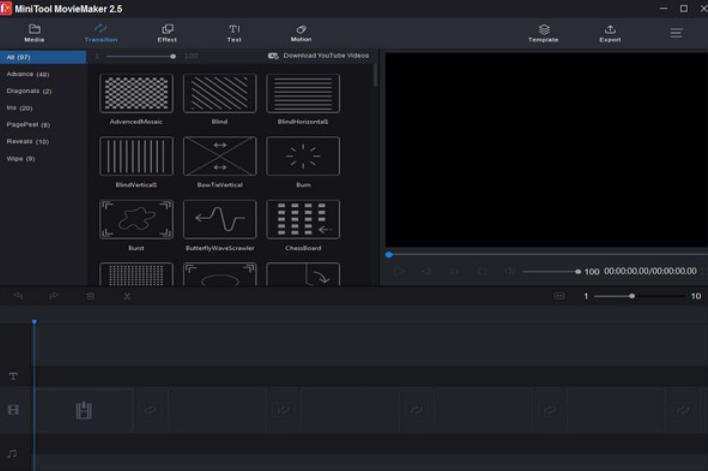This screenshot has width=708, height=471.
Task: Click the scissors split icon
Action: coord(127,296)
